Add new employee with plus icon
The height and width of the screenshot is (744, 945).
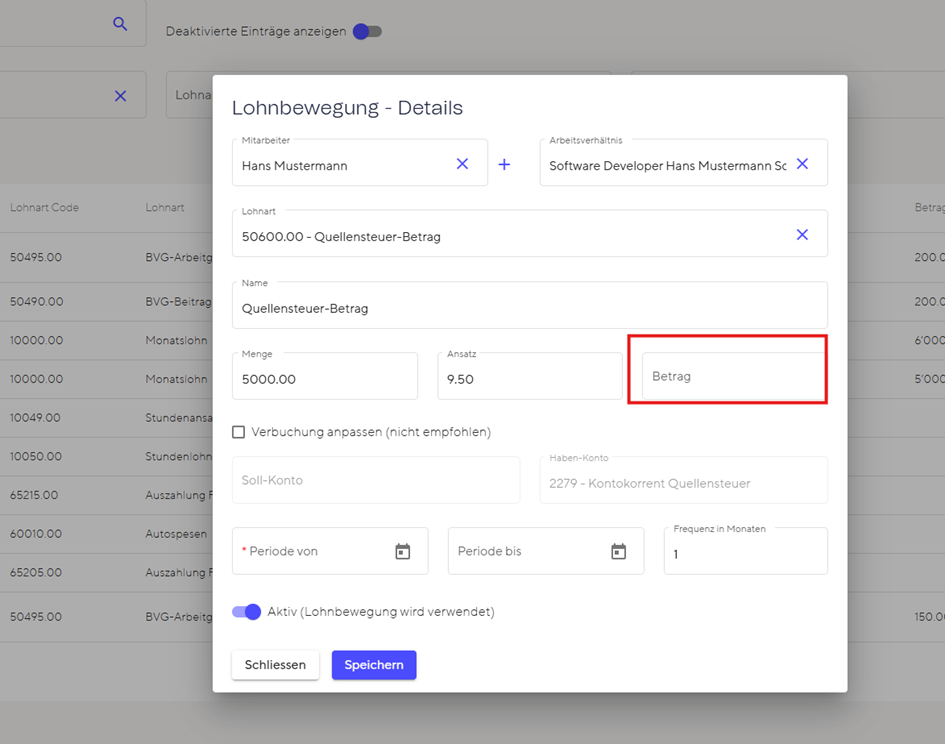coord(504,164)
